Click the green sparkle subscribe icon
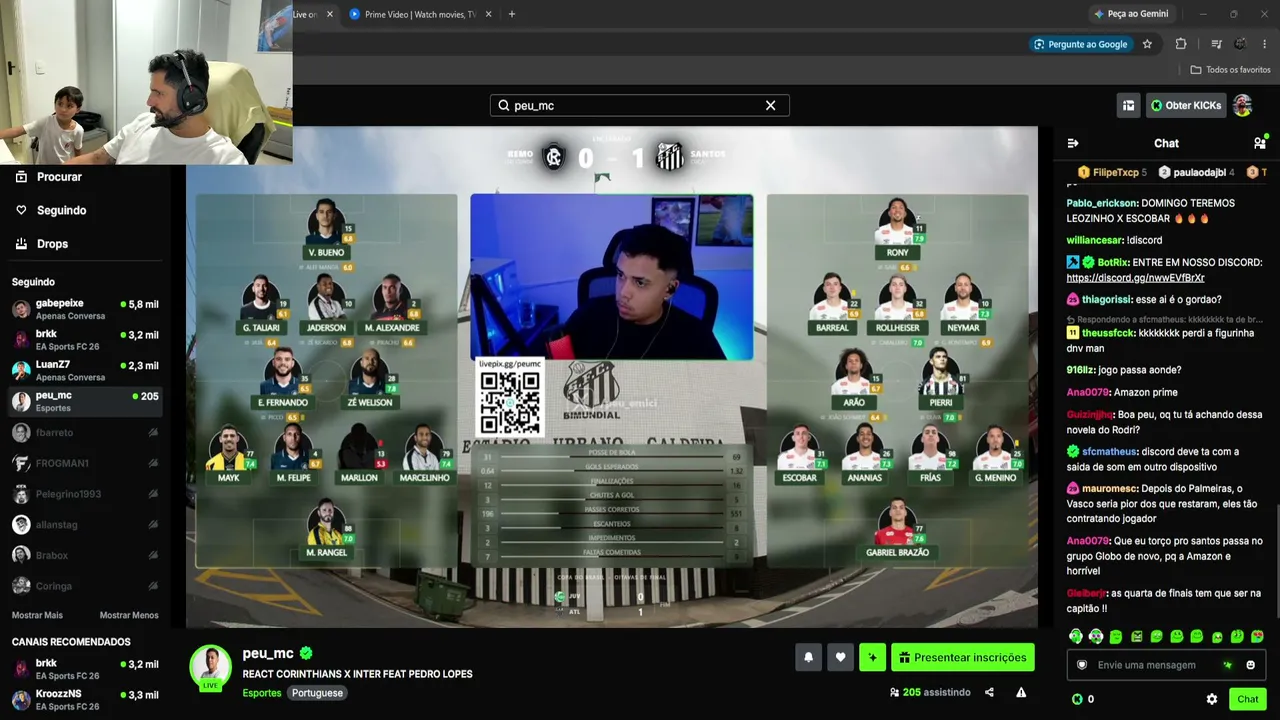This screenshot has height=720, width=1280. tap(872, 657)
